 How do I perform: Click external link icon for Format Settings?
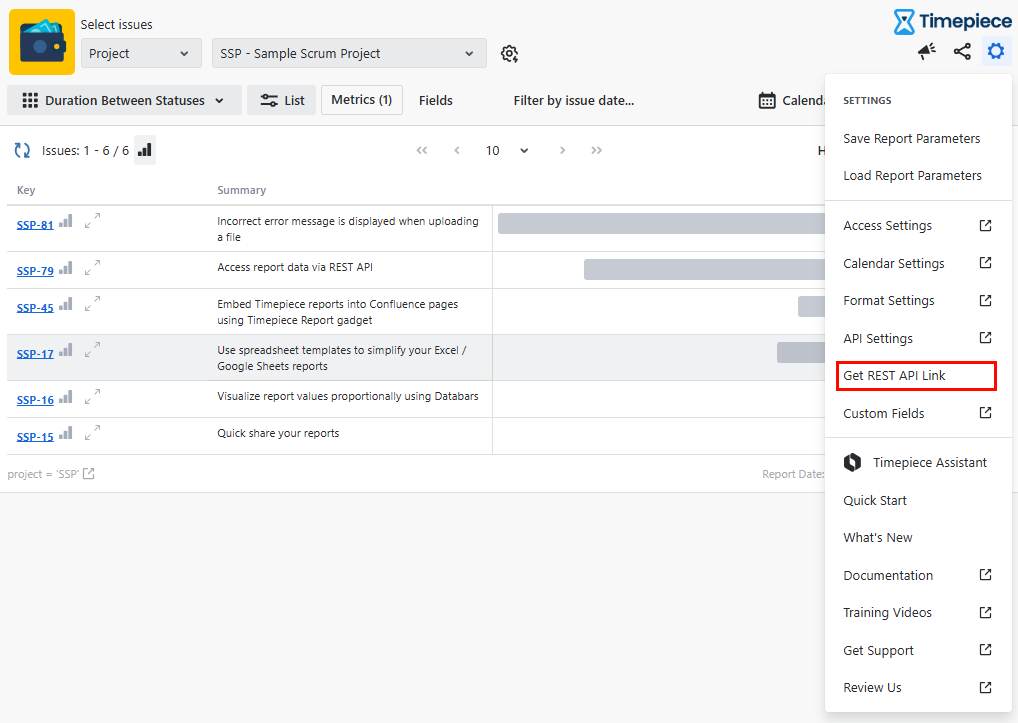[986, 300]
